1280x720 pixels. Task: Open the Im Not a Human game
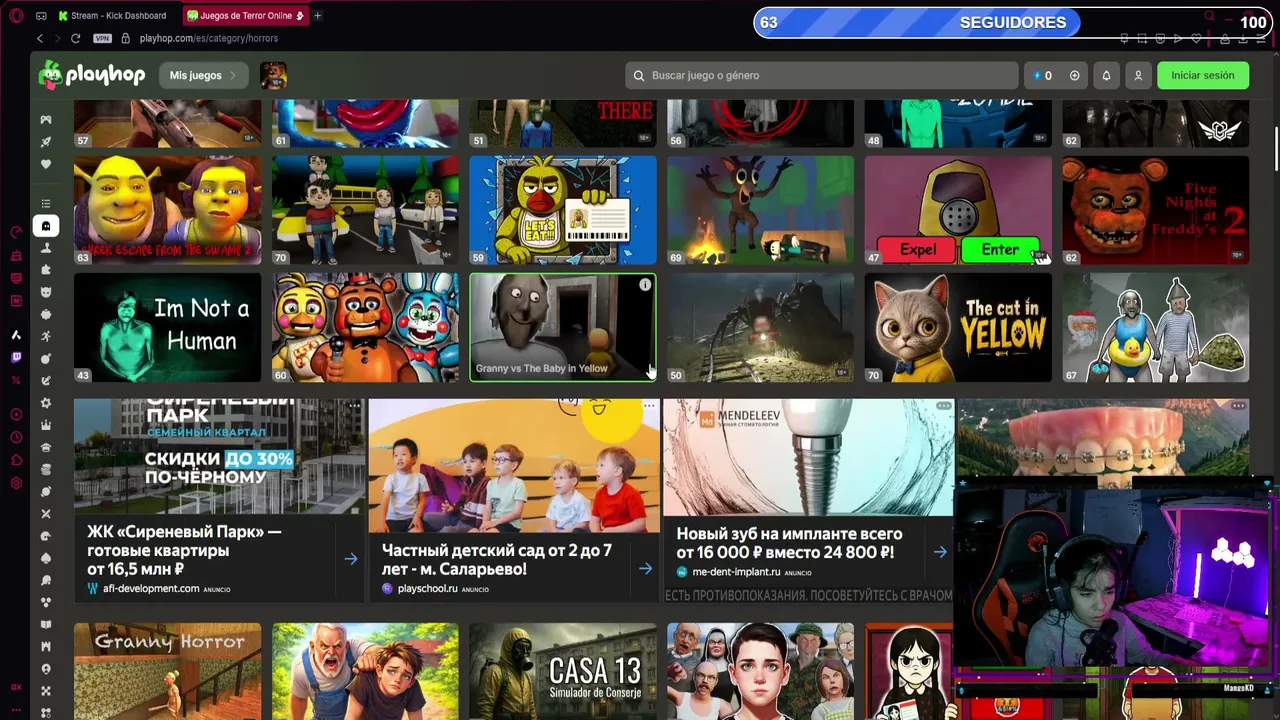(x=167, y=328)
